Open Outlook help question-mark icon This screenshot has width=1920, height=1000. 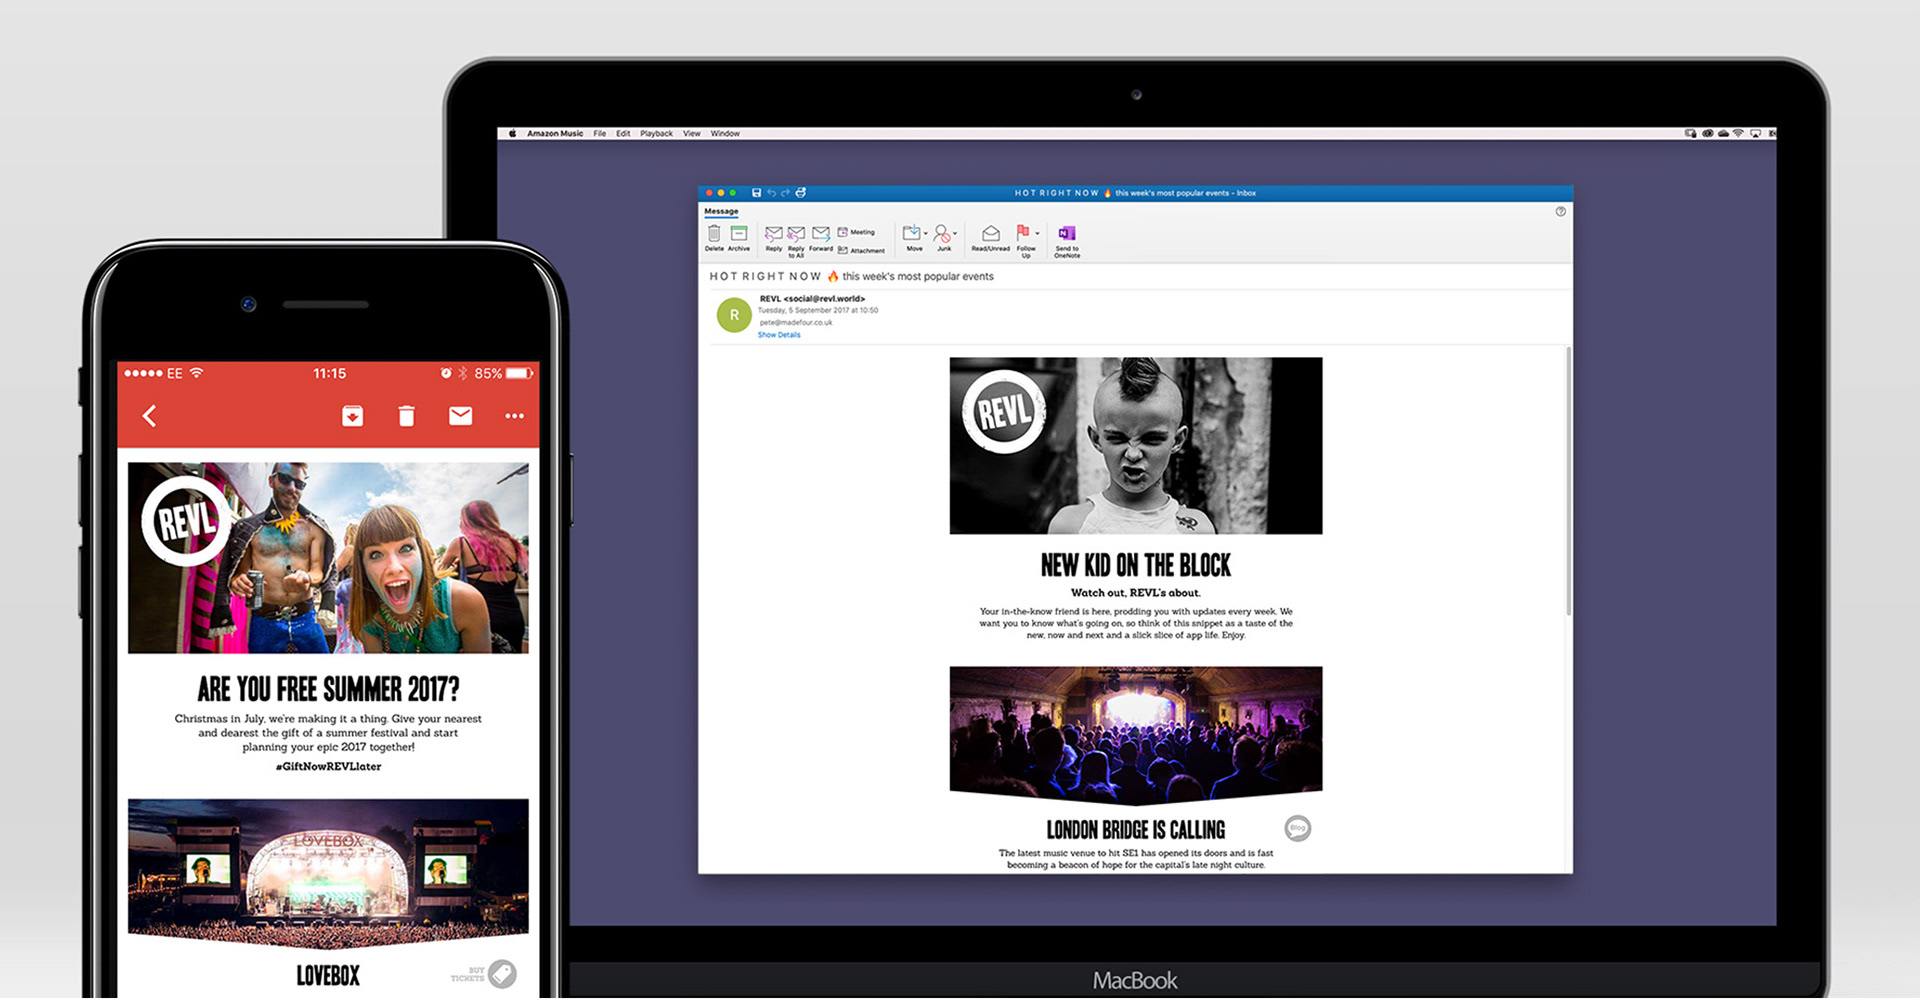pos(1560,211)
